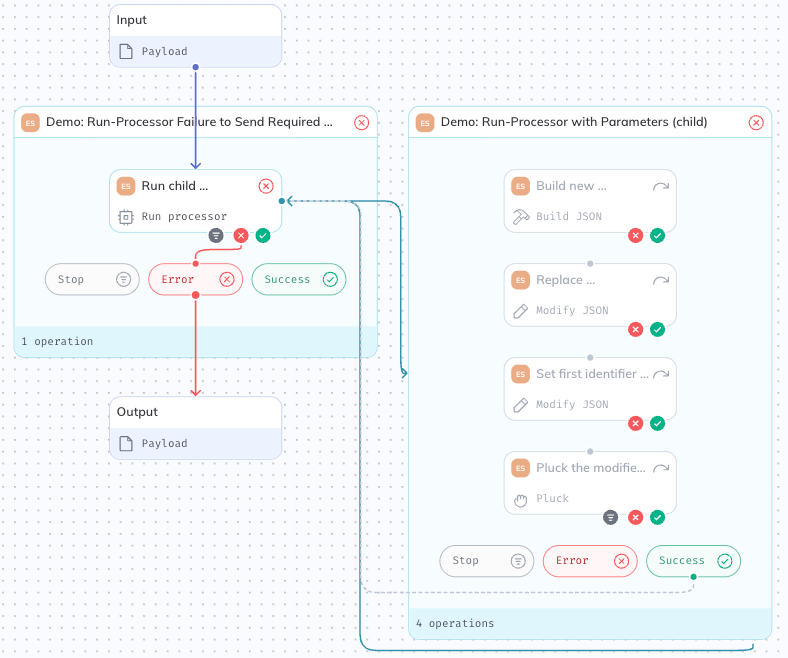Click the ES badge on the Failure to Send Required group
Screen dimensions: 788x658
(x=30, y=123)
